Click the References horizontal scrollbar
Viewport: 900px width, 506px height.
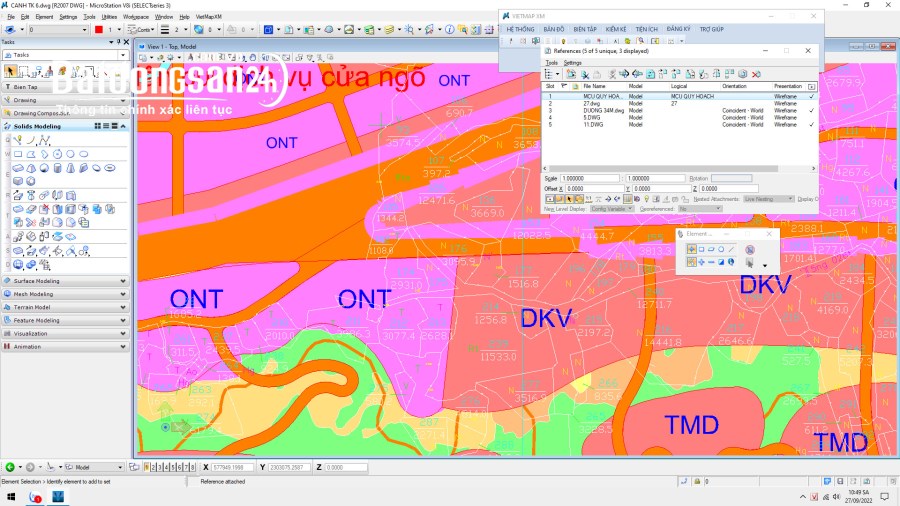pos(662,169)
